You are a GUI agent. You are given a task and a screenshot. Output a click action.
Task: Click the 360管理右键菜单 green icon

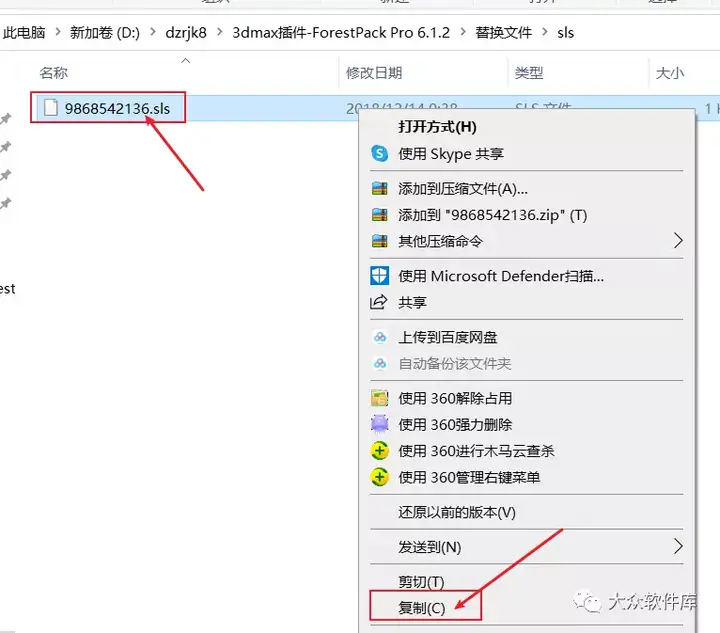pos(379,477)
